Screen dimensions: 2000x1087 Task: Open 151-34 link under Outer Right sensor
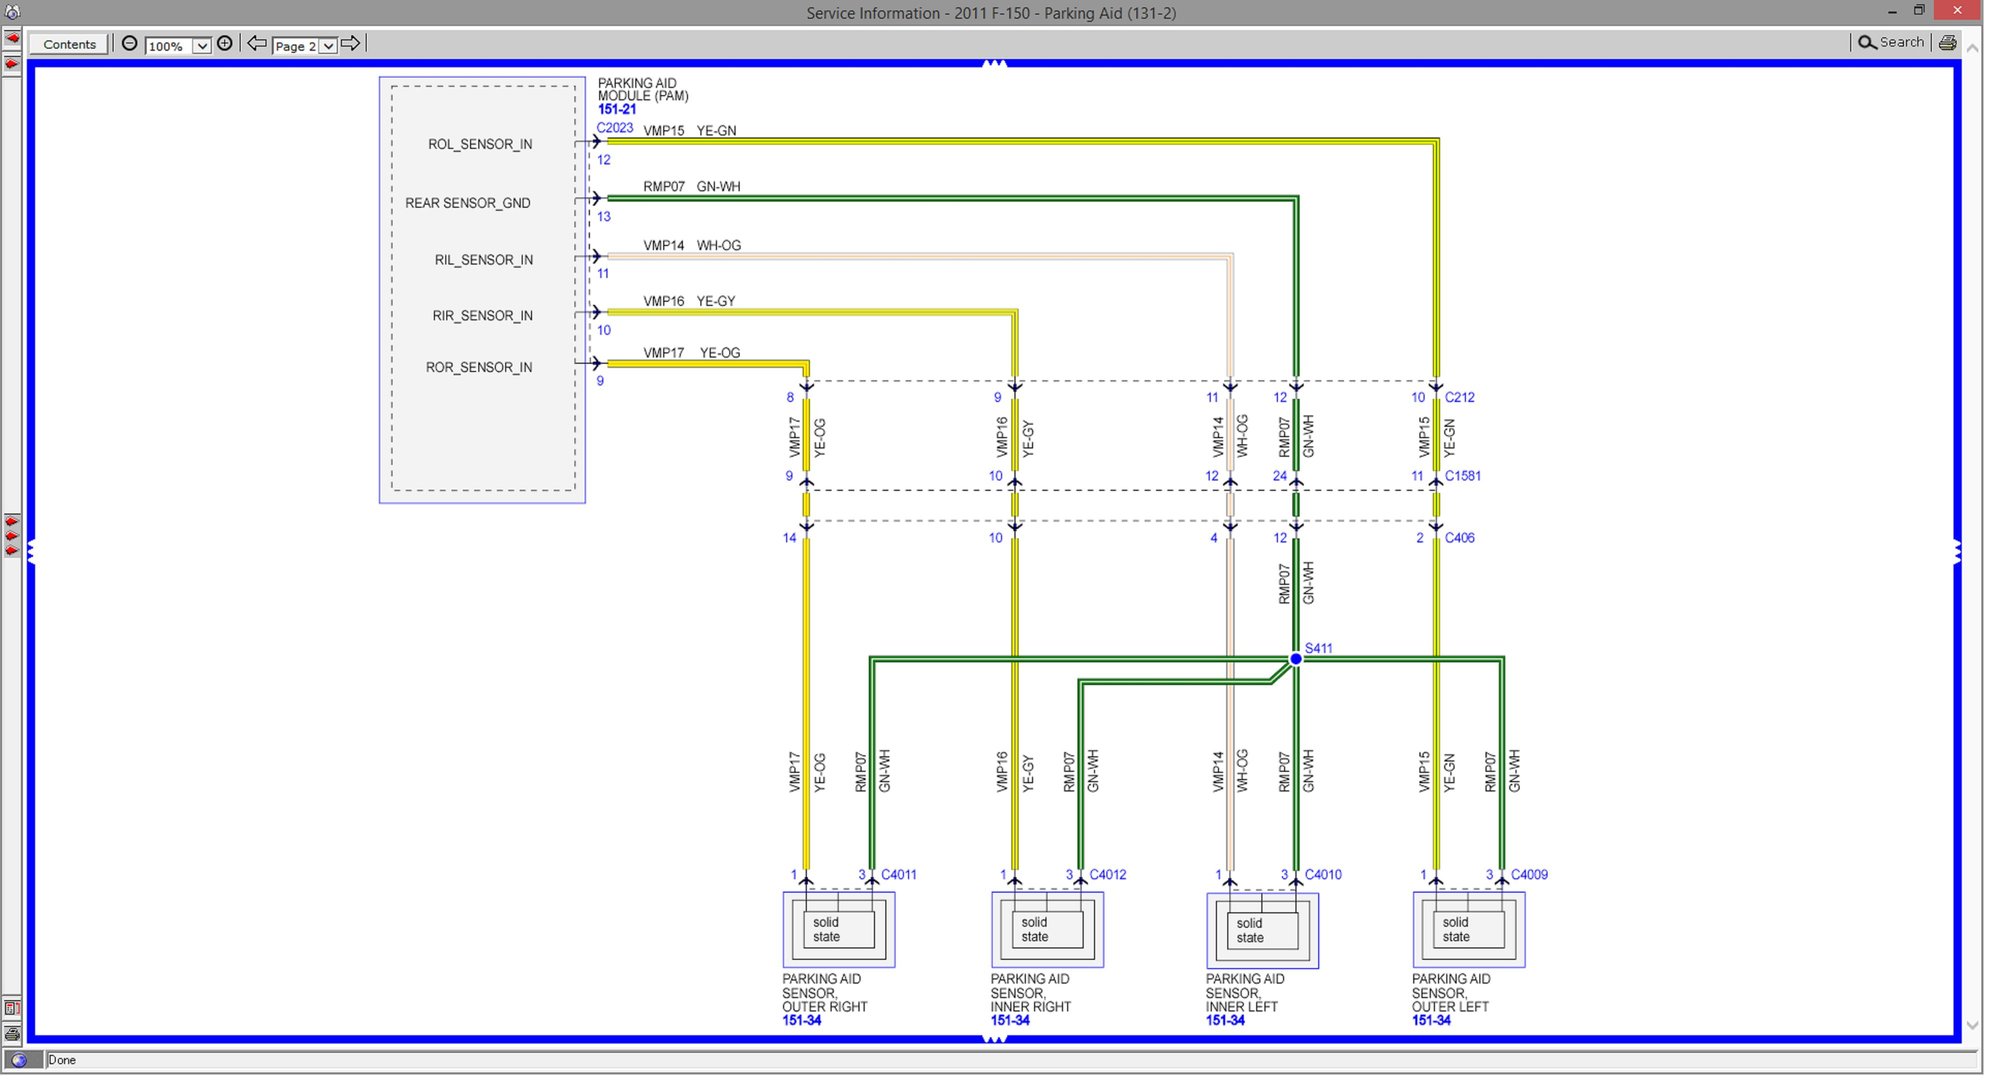[x=801, y=1021]
